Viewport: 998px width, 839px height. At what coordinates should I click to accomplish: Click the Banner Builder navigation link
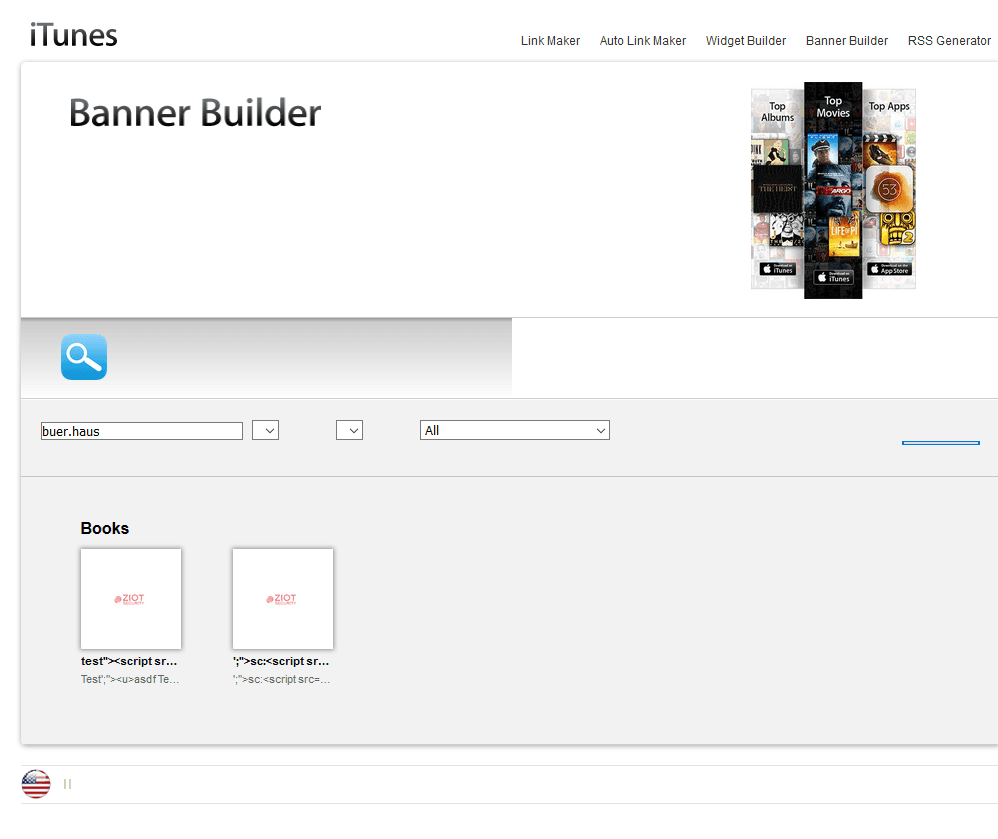[x=847, y=41]
